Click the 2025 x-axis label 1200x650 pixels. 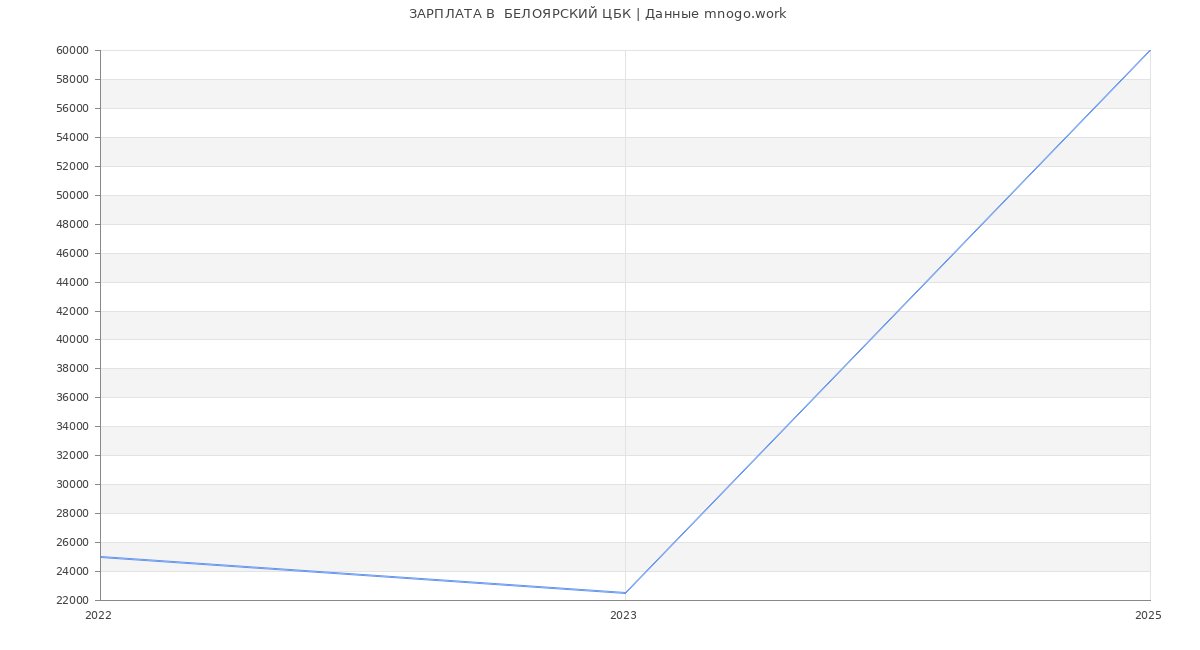[1148, 616]
